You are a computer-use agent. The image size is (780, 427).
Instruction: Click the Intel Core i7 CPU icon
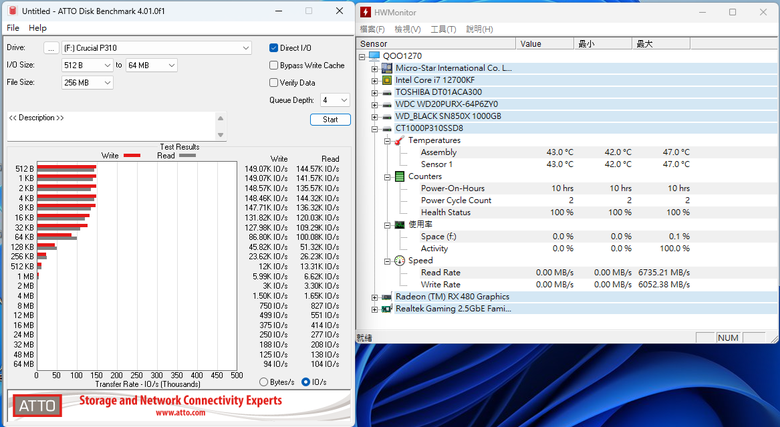(x=387, y=80)
